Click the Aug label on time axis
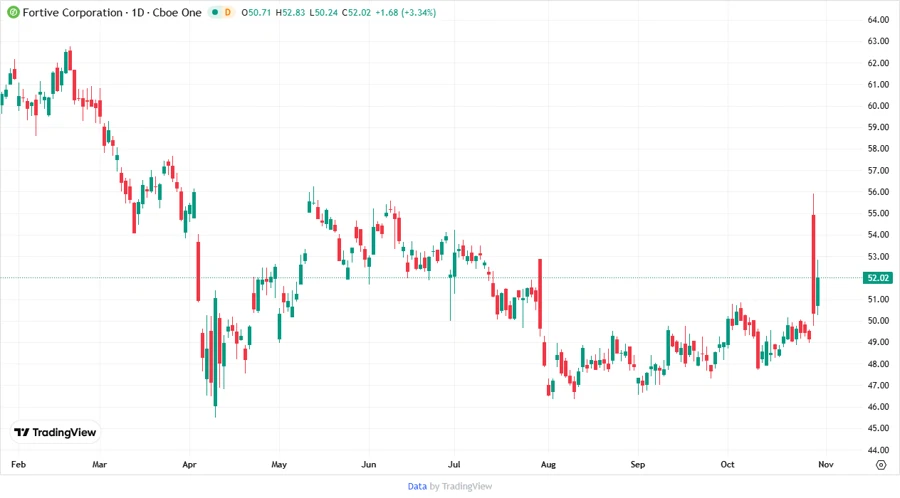The height and width of the screenshot is (498, 900). [548, 465]
